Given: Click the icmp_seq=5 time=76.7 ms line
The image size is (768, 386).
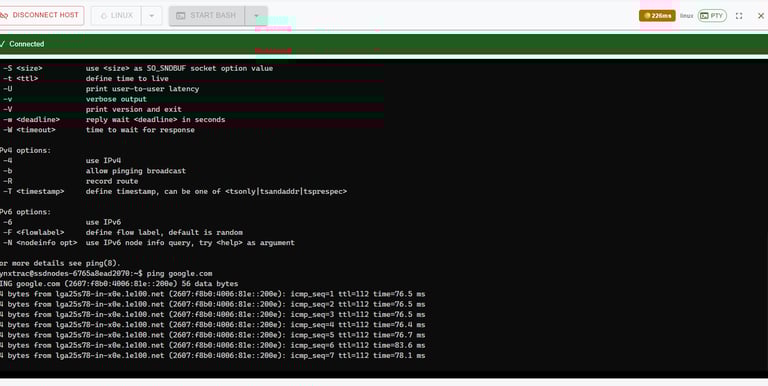Looking at the screenshot, I should pos(213,335).
